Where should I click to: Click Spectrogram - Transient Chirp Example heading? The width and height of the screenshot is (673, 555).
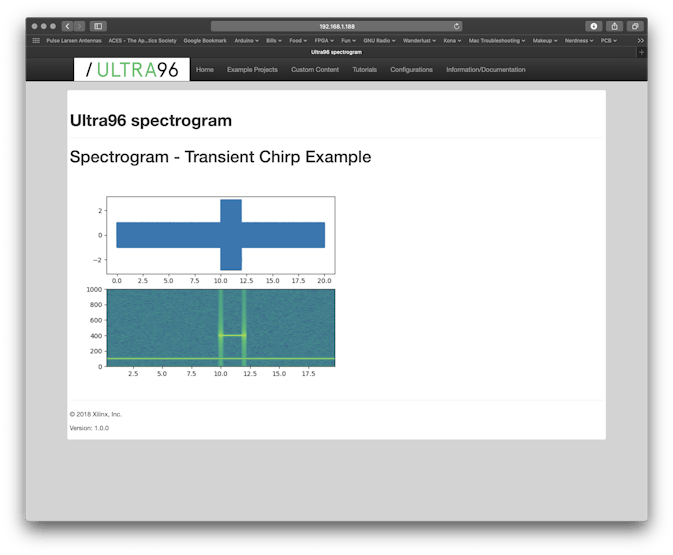pyautogui.click(x=220, y=157)
